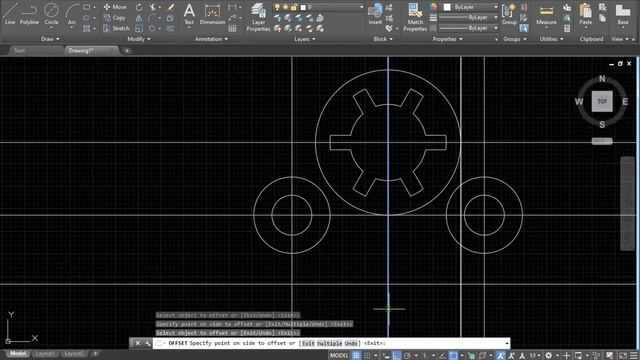Click MODEL button in status bar

coord(339,356)
